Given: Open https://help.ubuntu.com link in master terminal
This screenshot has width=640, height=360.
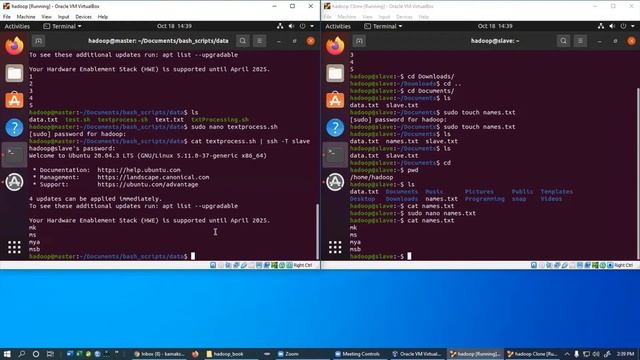Looking at the screenshot, I should 139,170.
